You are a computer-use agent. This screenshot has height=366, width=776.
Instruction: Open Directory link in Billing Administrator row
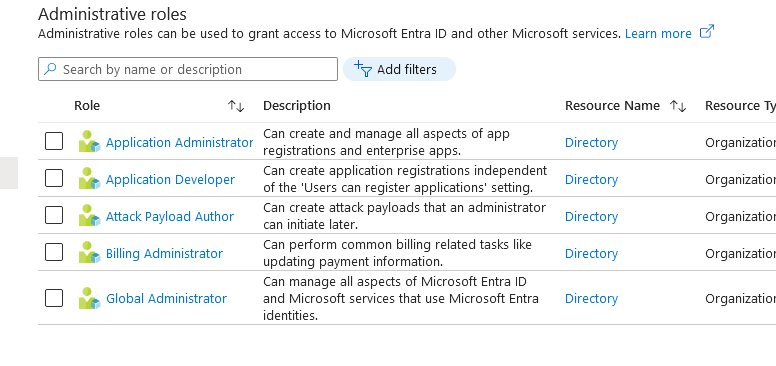[591, 254]
